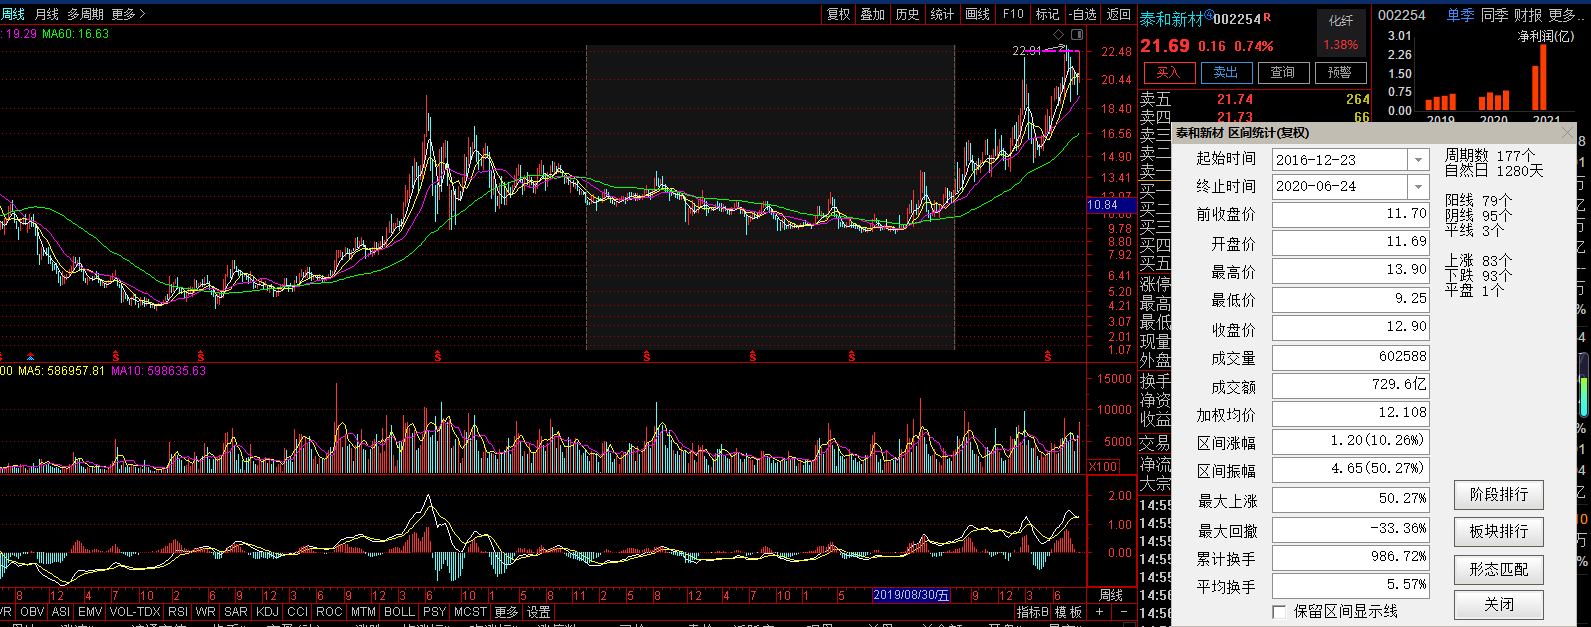Click the 统计 toolbar button
Viewport: 1591px width, 627px height.
943,14
